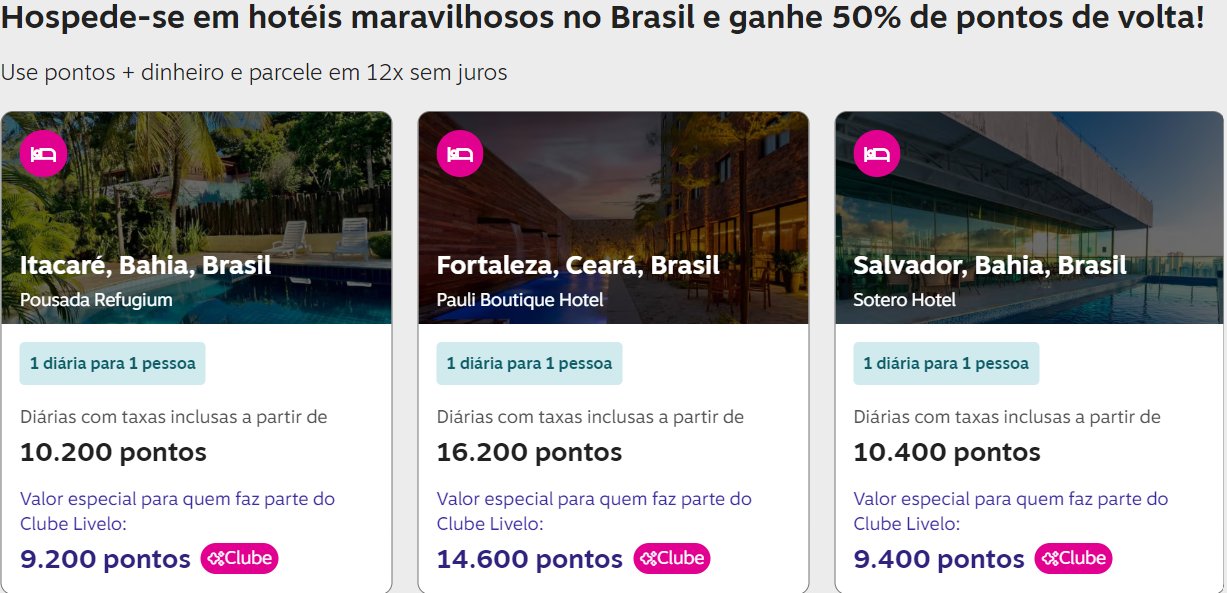Open the Sotero Hotel photo
1227x593 pixels.
click(1030, 217)
